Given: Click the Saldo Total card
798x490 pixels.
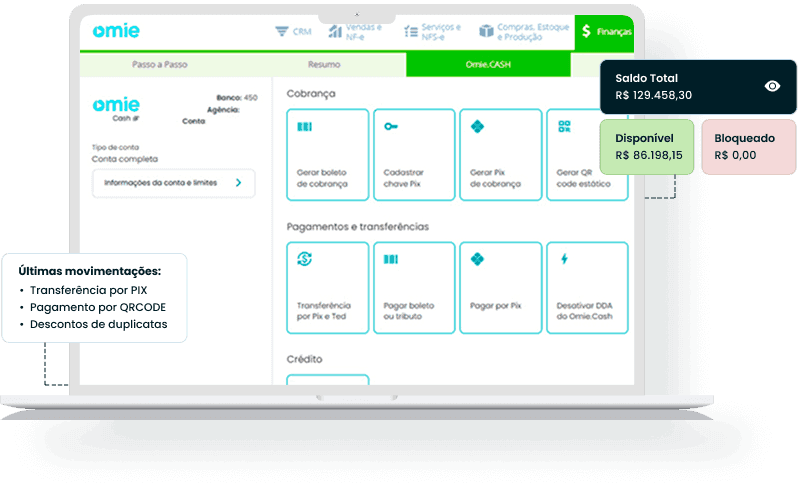Looking at the screenshot, I should 698,87.
